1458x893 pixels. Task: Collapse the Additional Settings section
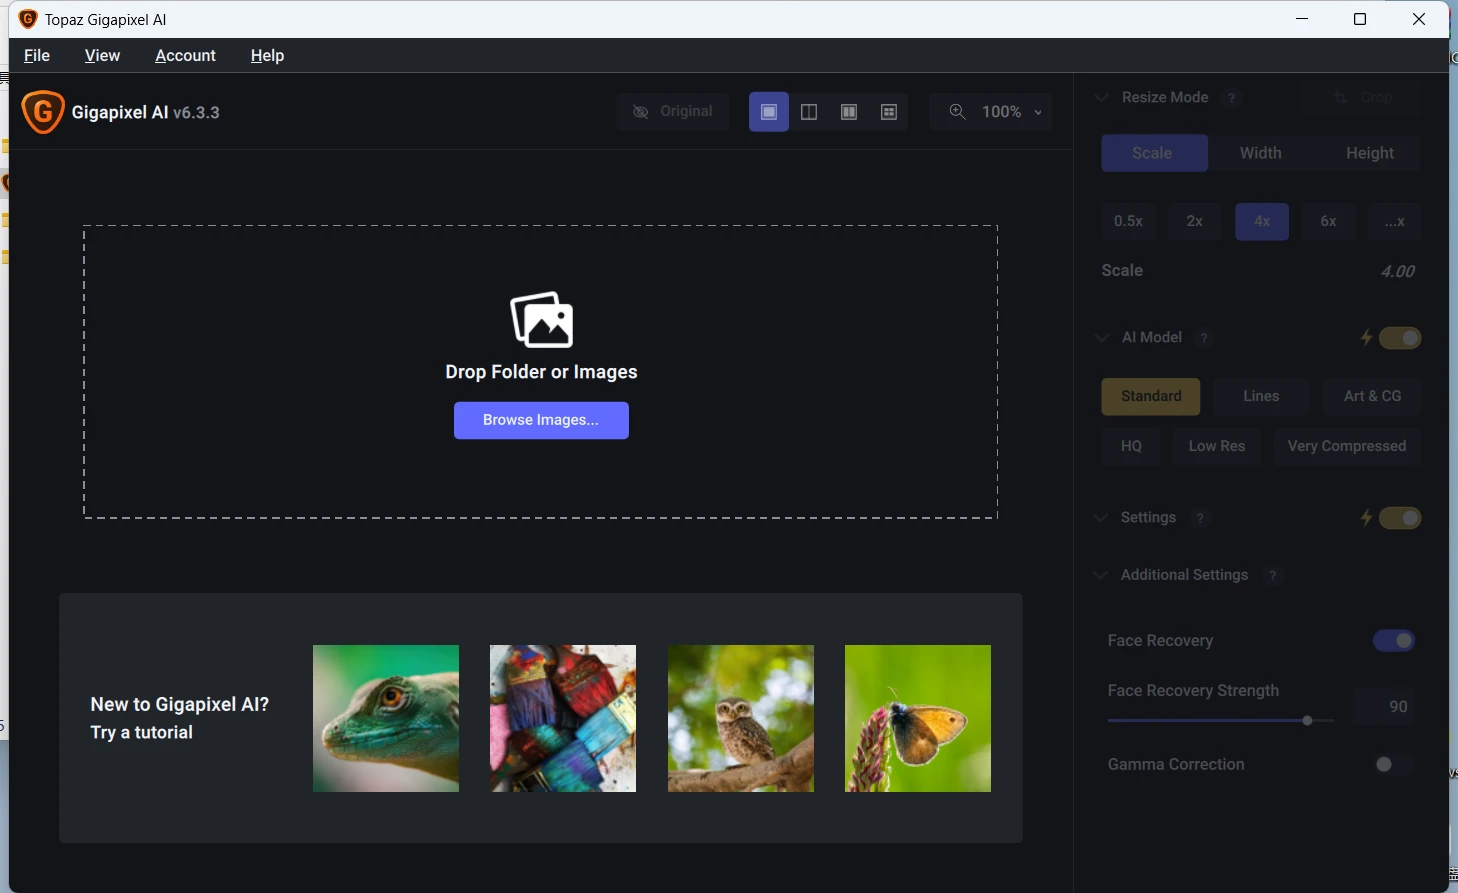(x=1101, y=575)
